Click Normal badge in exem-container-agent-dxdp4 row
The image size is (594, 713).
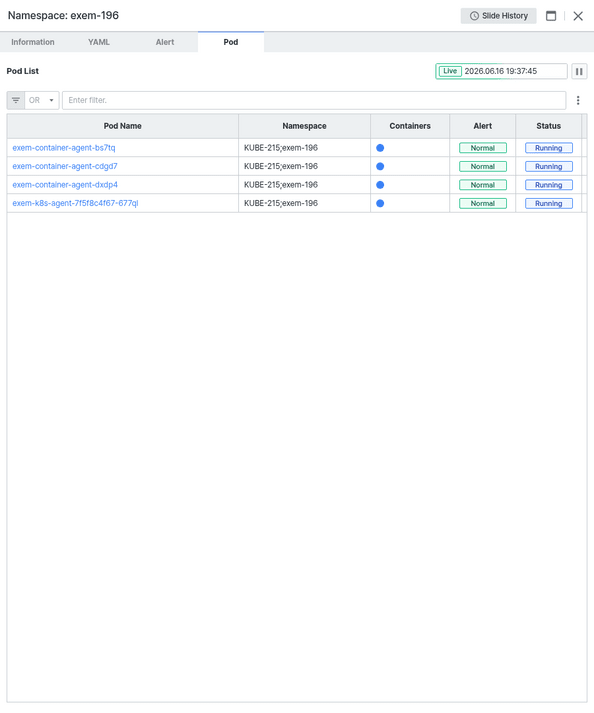point(483,185)
